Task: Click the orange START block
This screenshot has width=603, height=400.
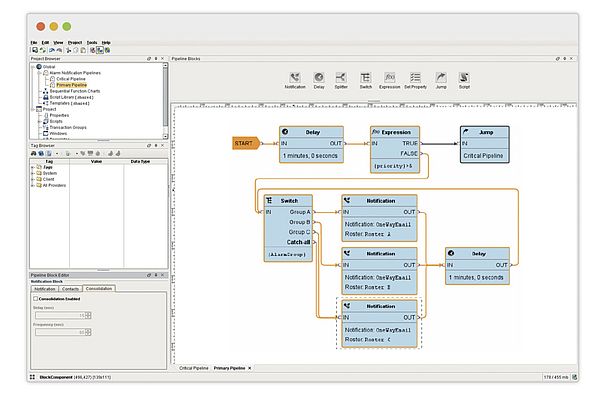Action: coord(246,143)
